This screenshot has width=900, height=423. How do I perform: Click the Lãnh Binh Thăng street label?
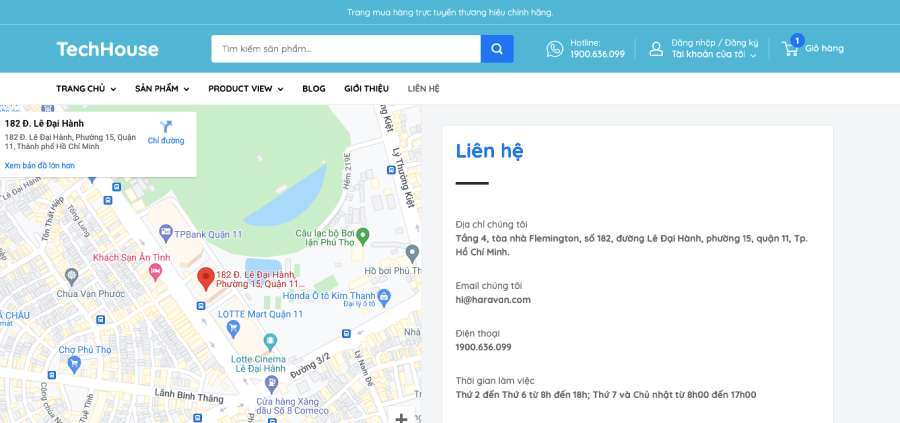pyautogui.click(x=189, y=395)
